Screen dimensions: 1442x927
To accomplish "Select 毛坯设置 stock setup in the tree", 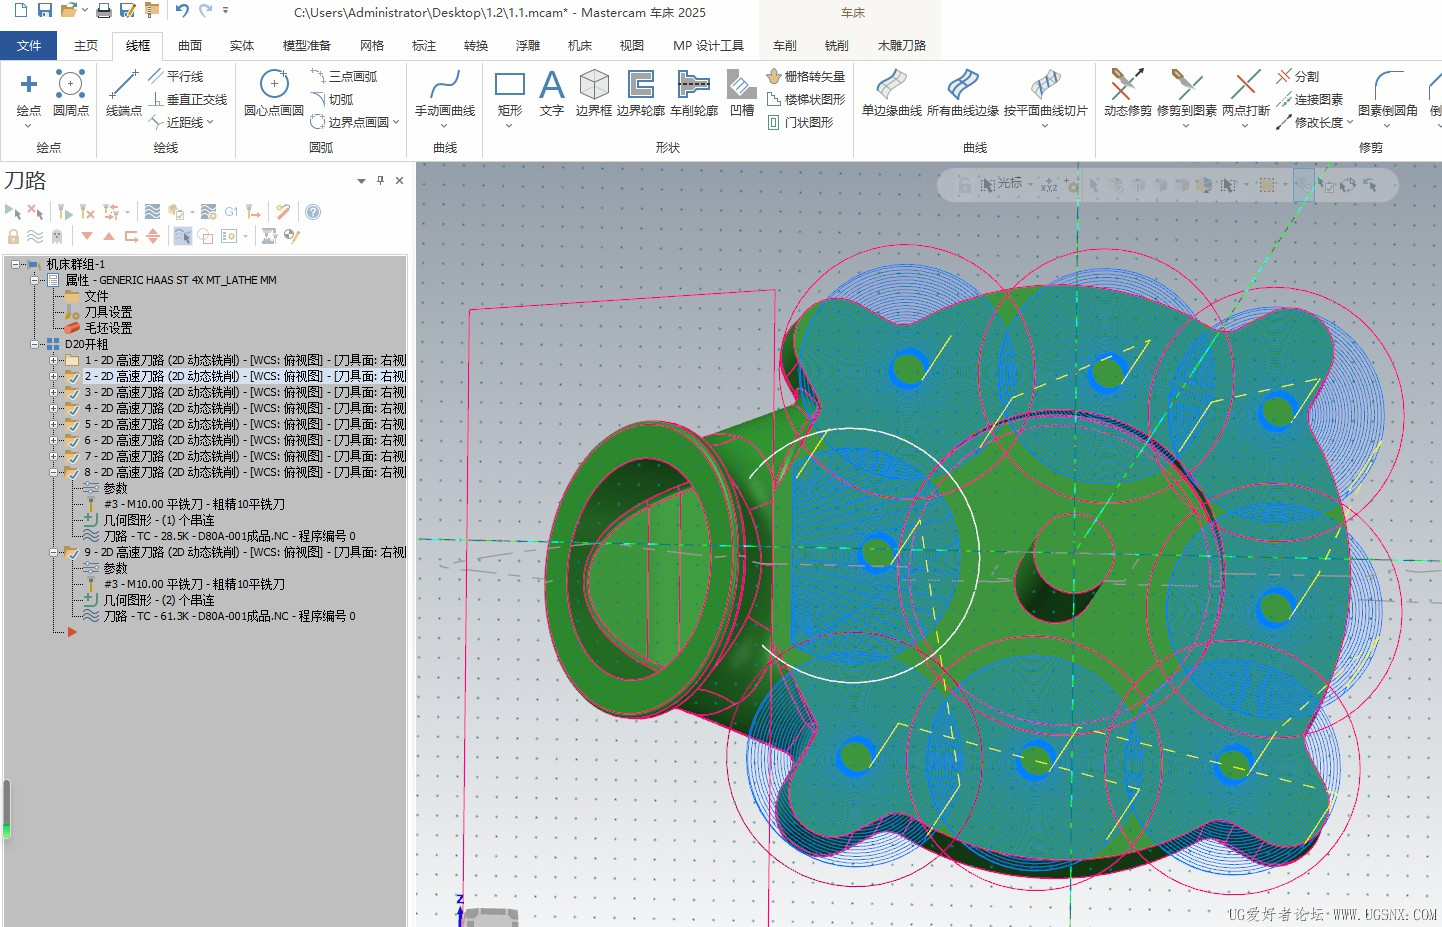I will (108, 328).
